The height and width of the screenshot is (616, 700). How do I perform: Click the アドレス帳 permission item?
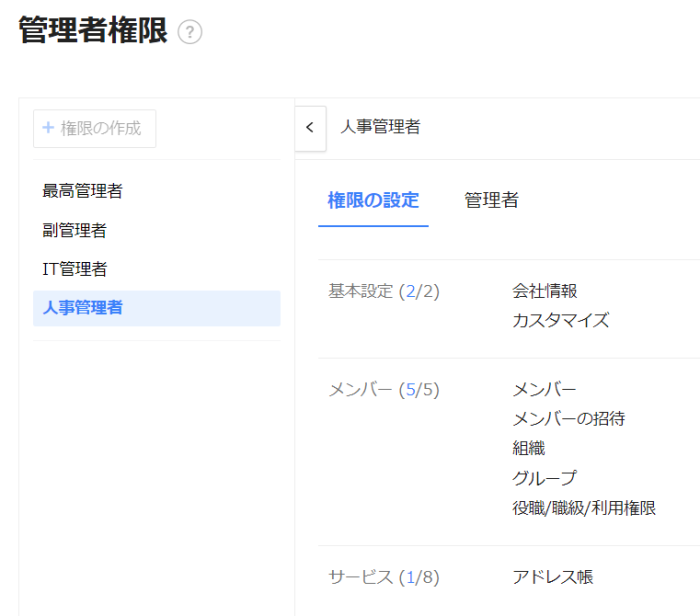pos(553,577)
